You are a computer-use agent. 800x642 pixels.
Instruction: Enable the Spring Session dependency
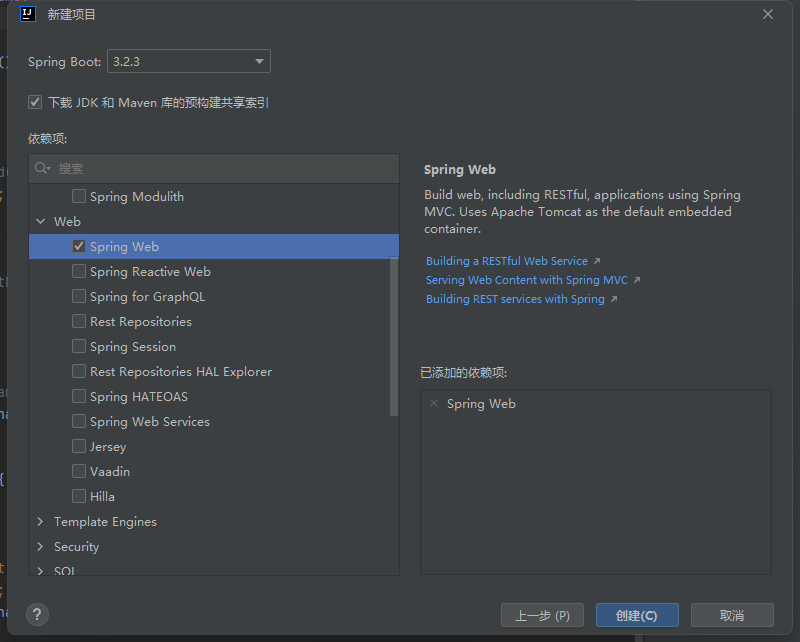click(79, 346)
